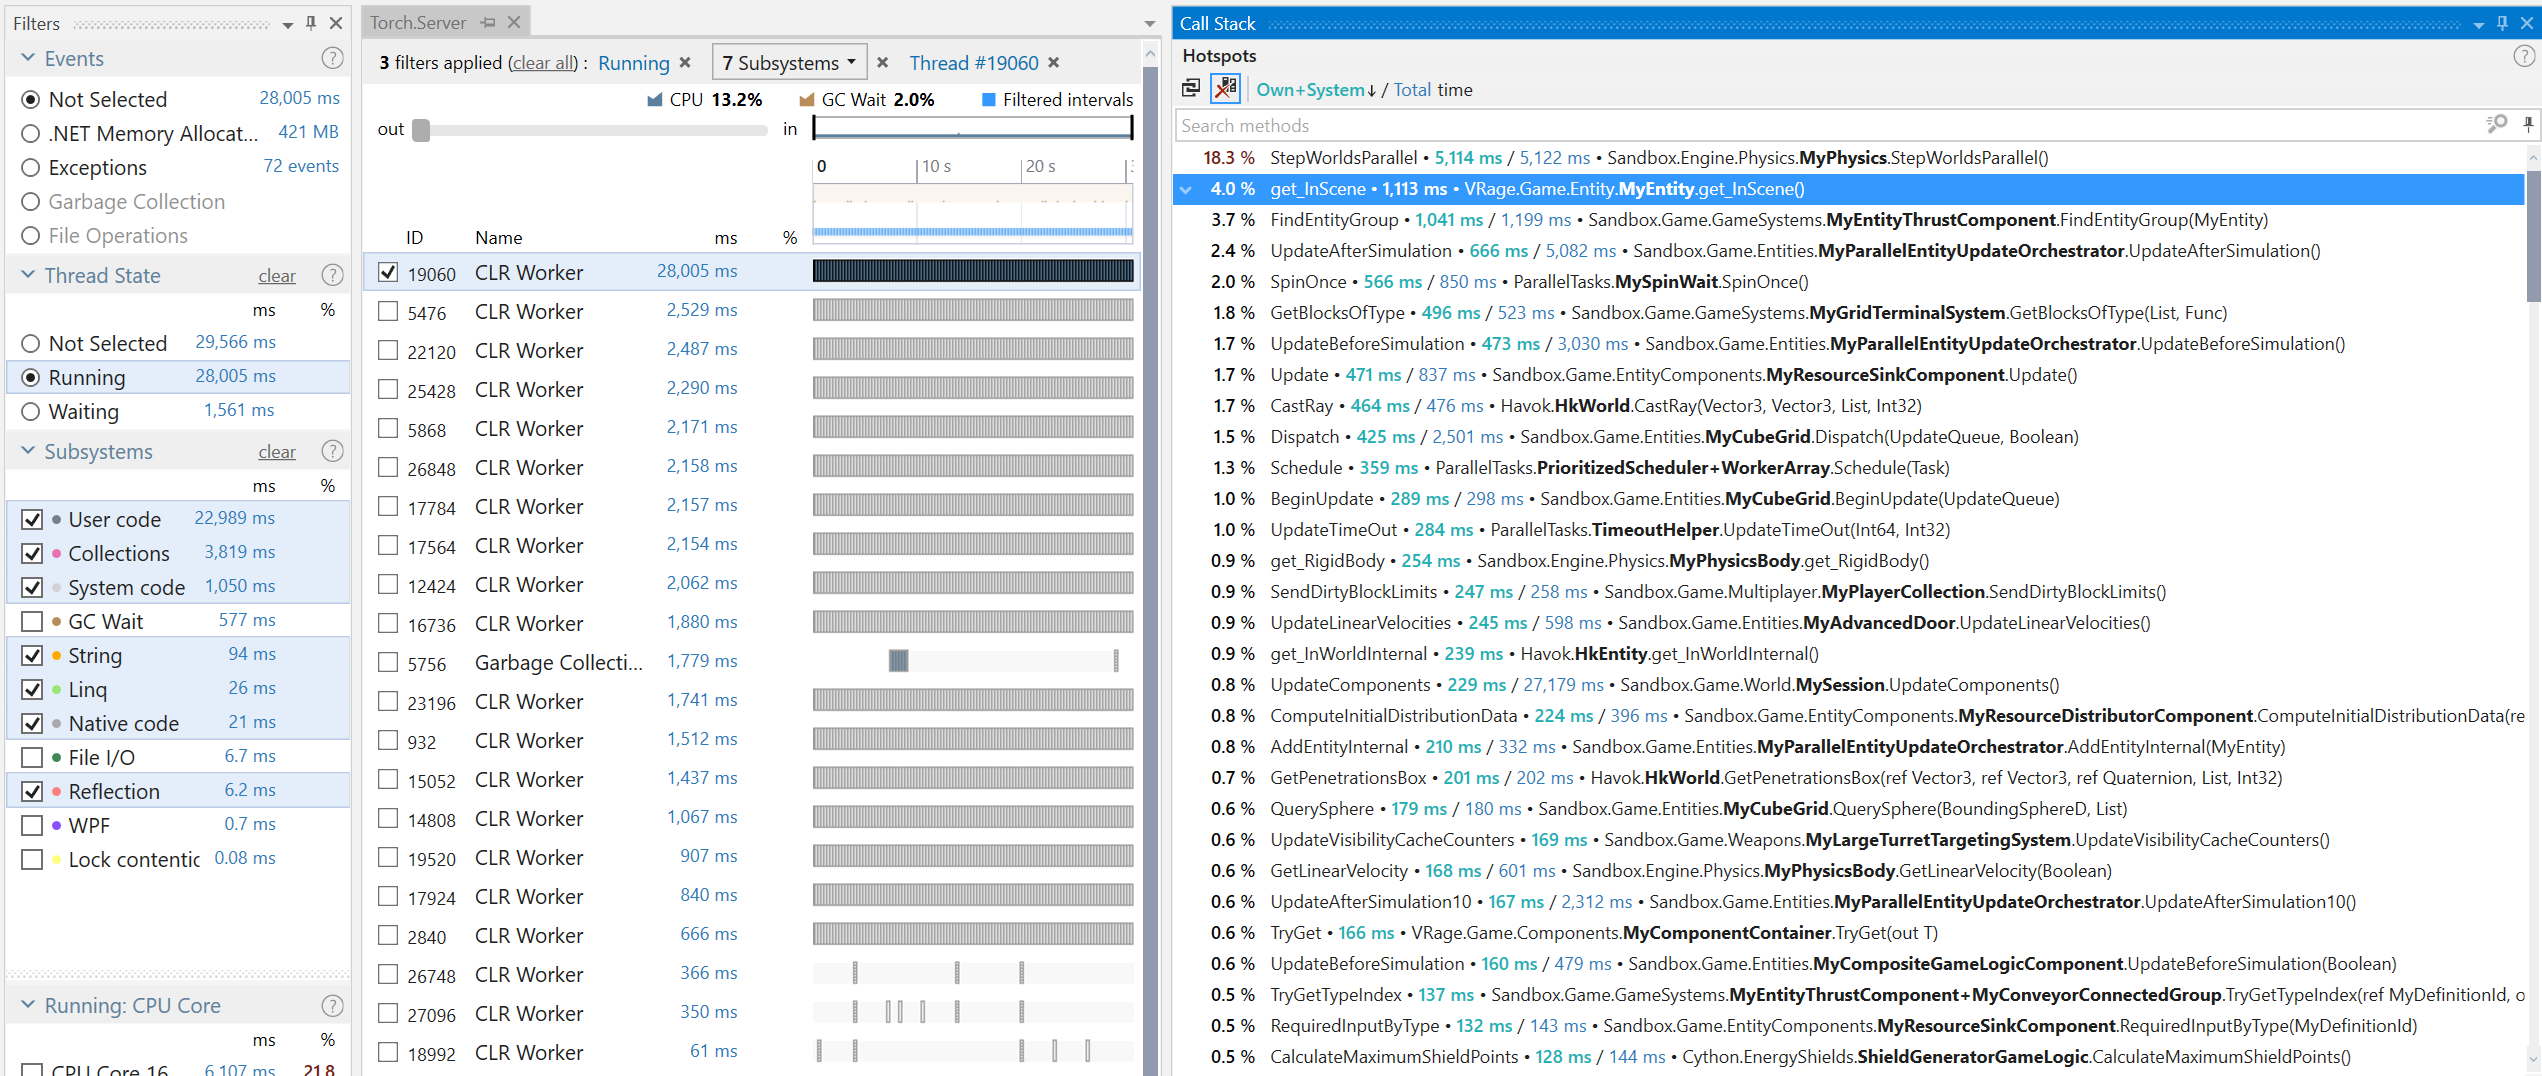Switch to the Torch.Server tab

point(418,22)
